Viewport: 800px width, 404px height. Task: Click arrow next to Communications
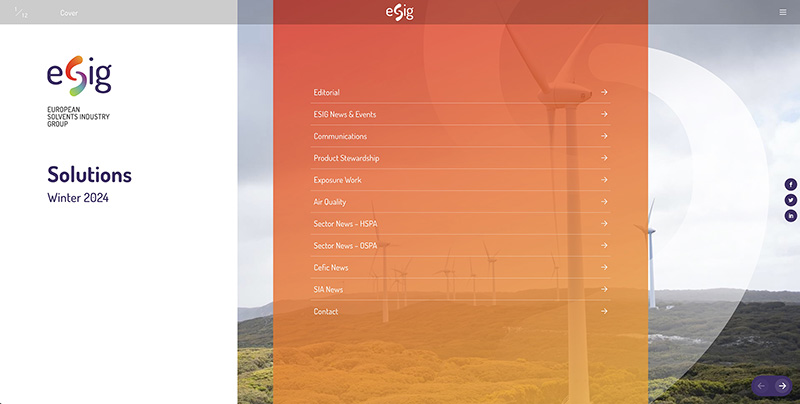(604, 136)
